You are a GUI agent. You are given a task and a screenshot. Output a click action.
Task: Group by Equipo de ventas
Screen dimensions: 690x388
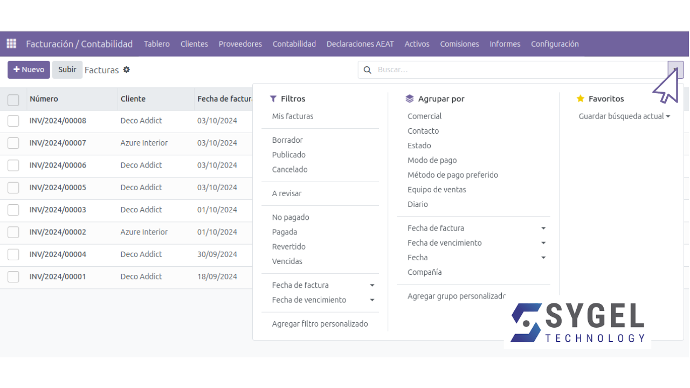pos(437,190)
